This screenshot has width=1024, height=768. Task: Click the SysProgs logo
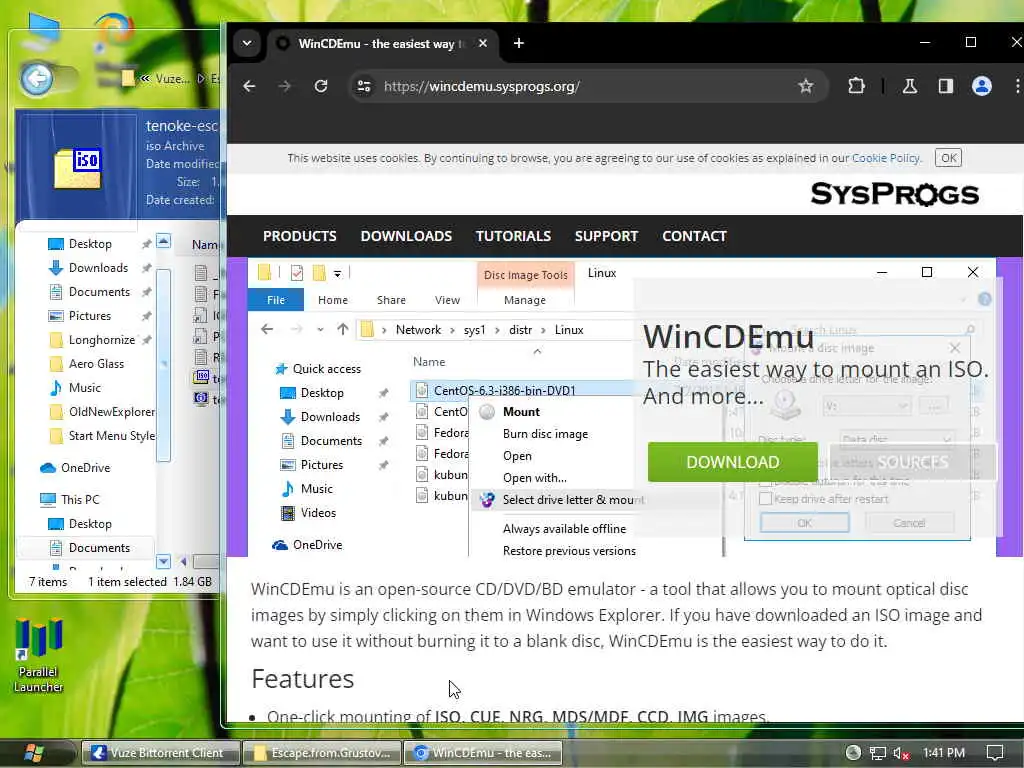[x=894, y=194]
